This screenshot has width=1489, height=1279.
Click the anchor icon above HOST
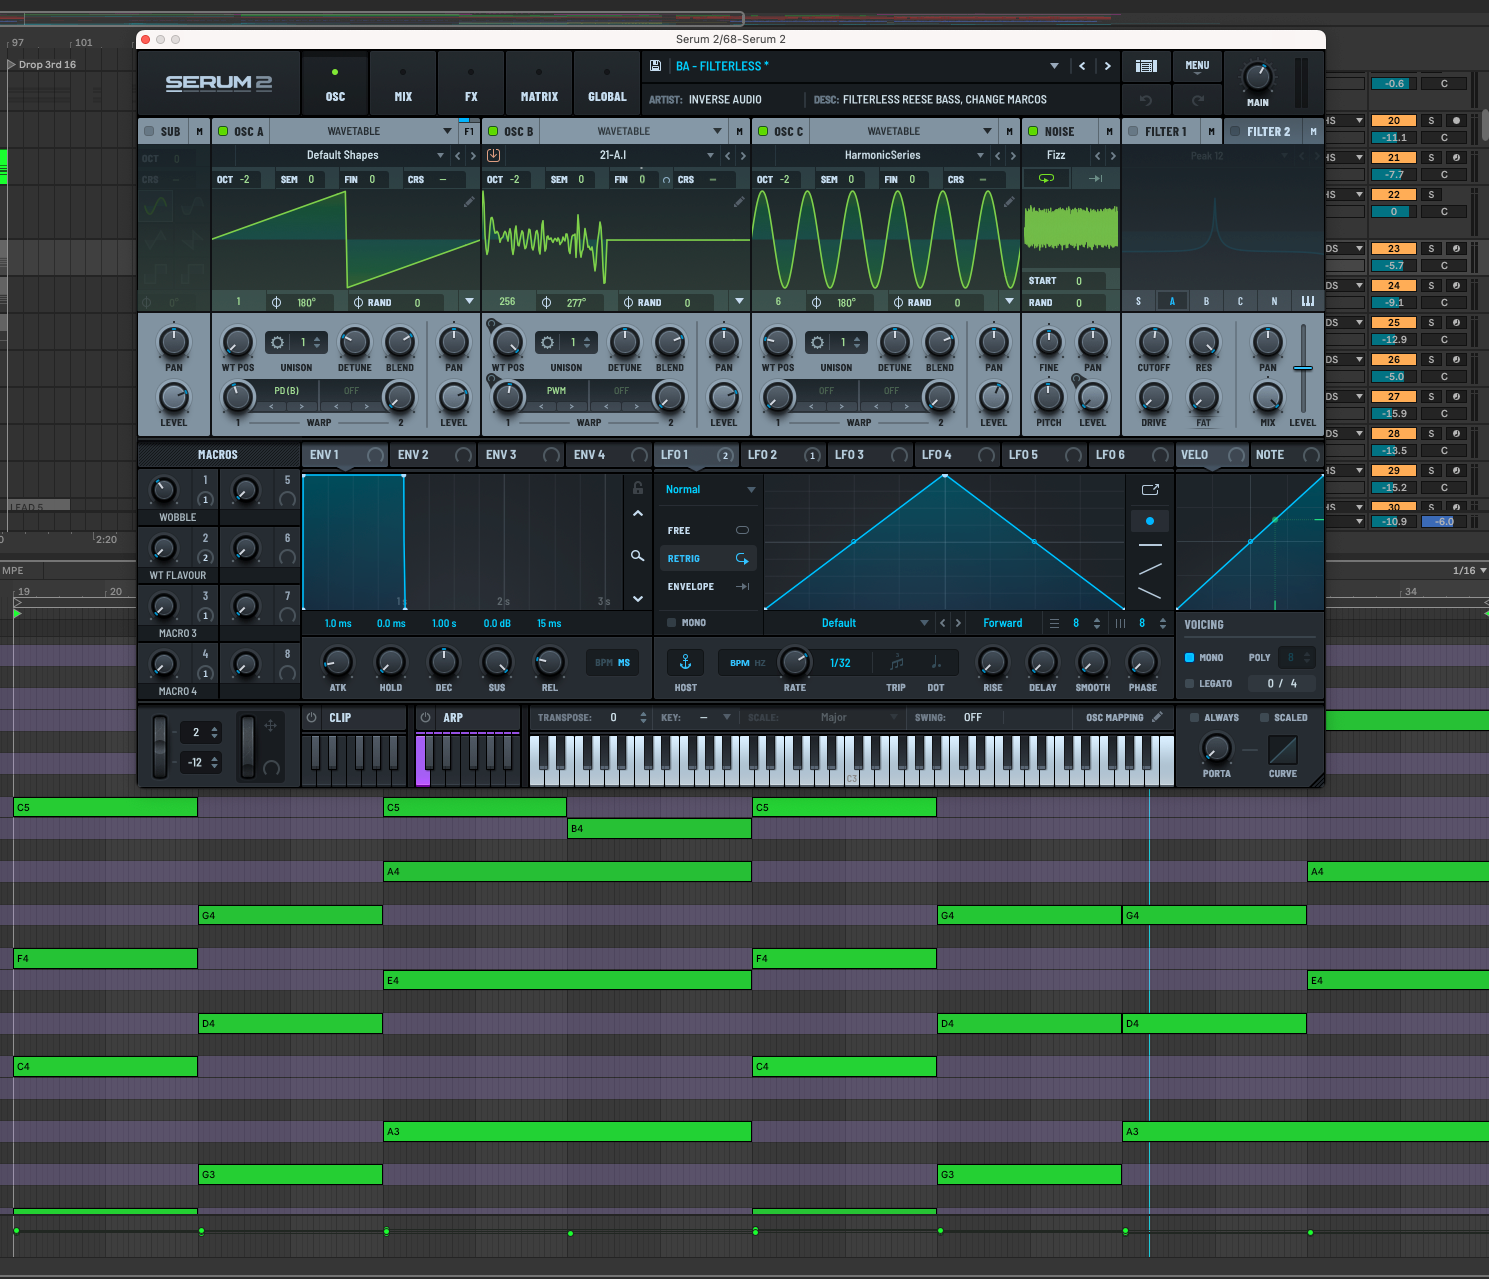(x=685, y=662)
